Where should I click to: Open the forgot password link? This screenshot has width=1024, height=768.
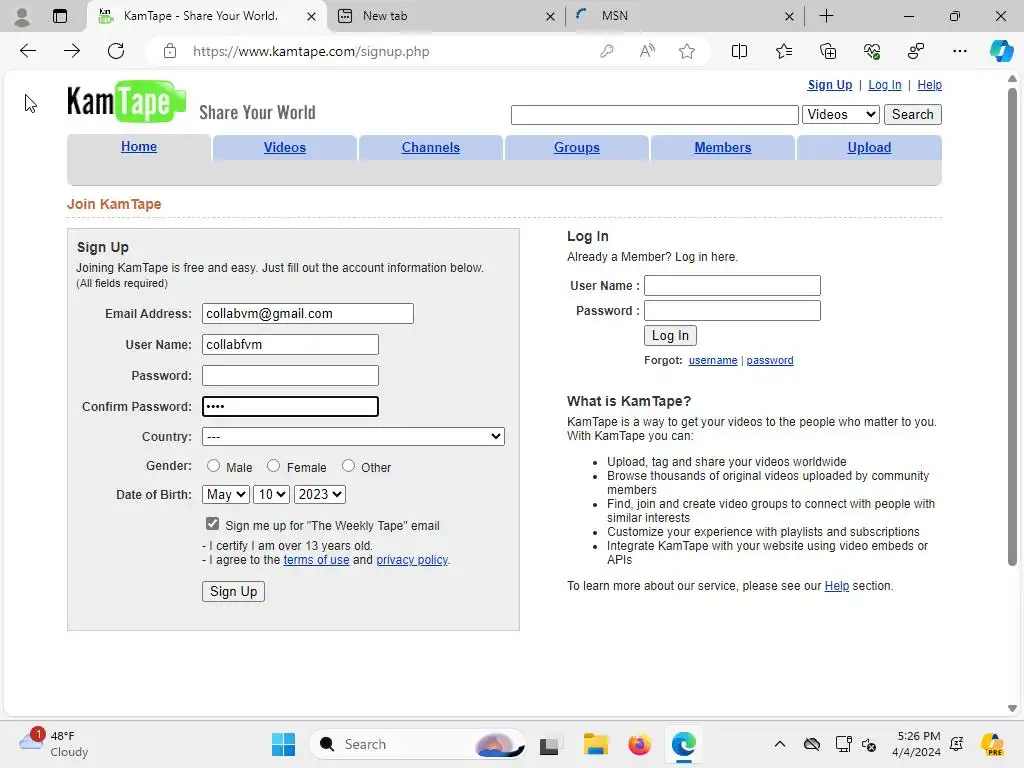(770, 360)
